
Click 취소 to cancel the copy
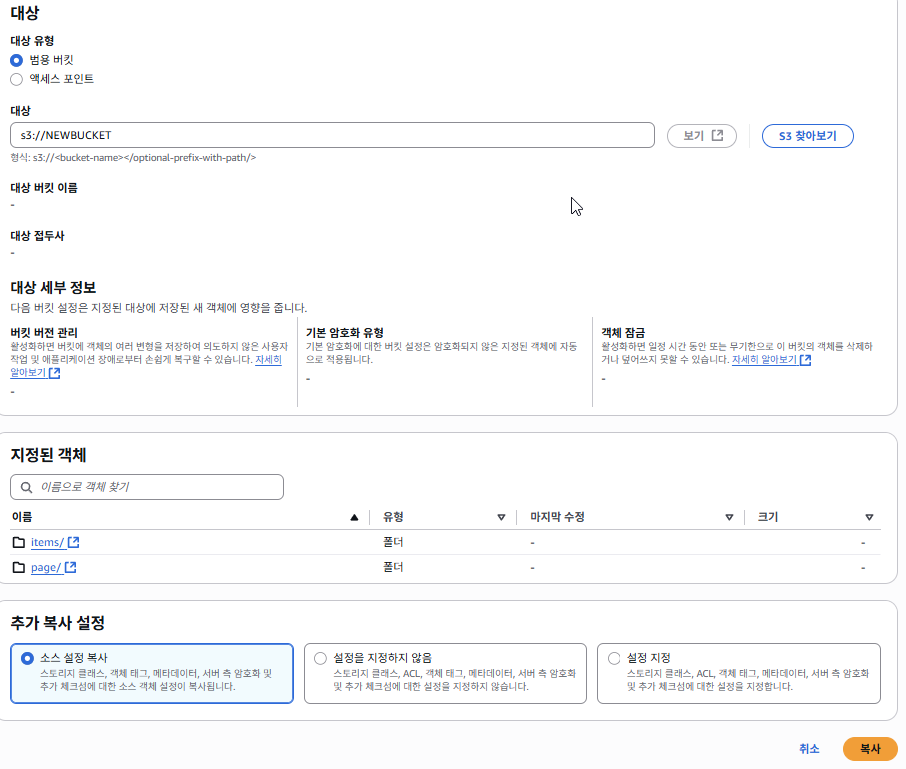(x=809, y=749)
